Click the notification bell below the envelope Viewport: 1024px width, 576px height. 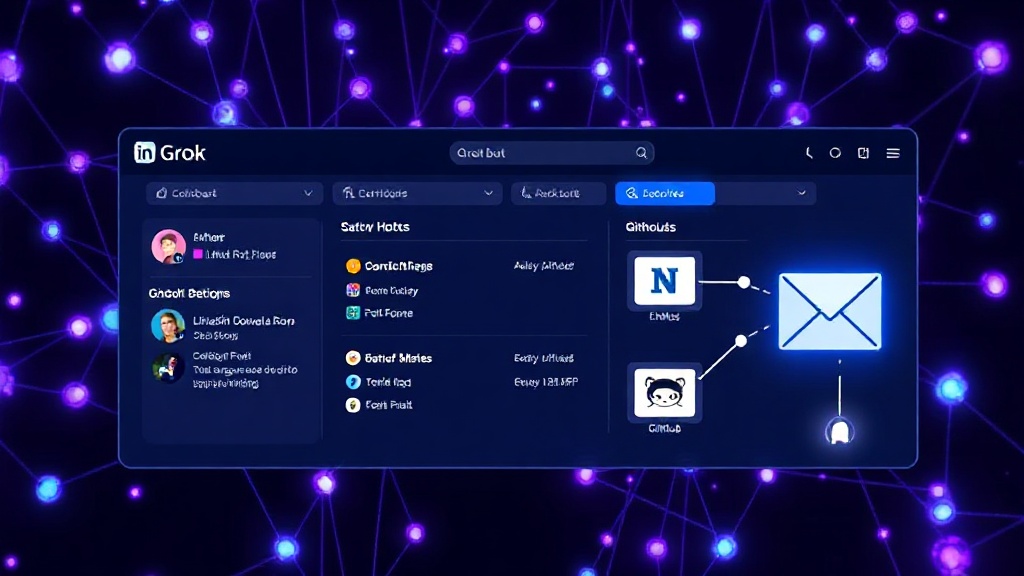point(840,431)
